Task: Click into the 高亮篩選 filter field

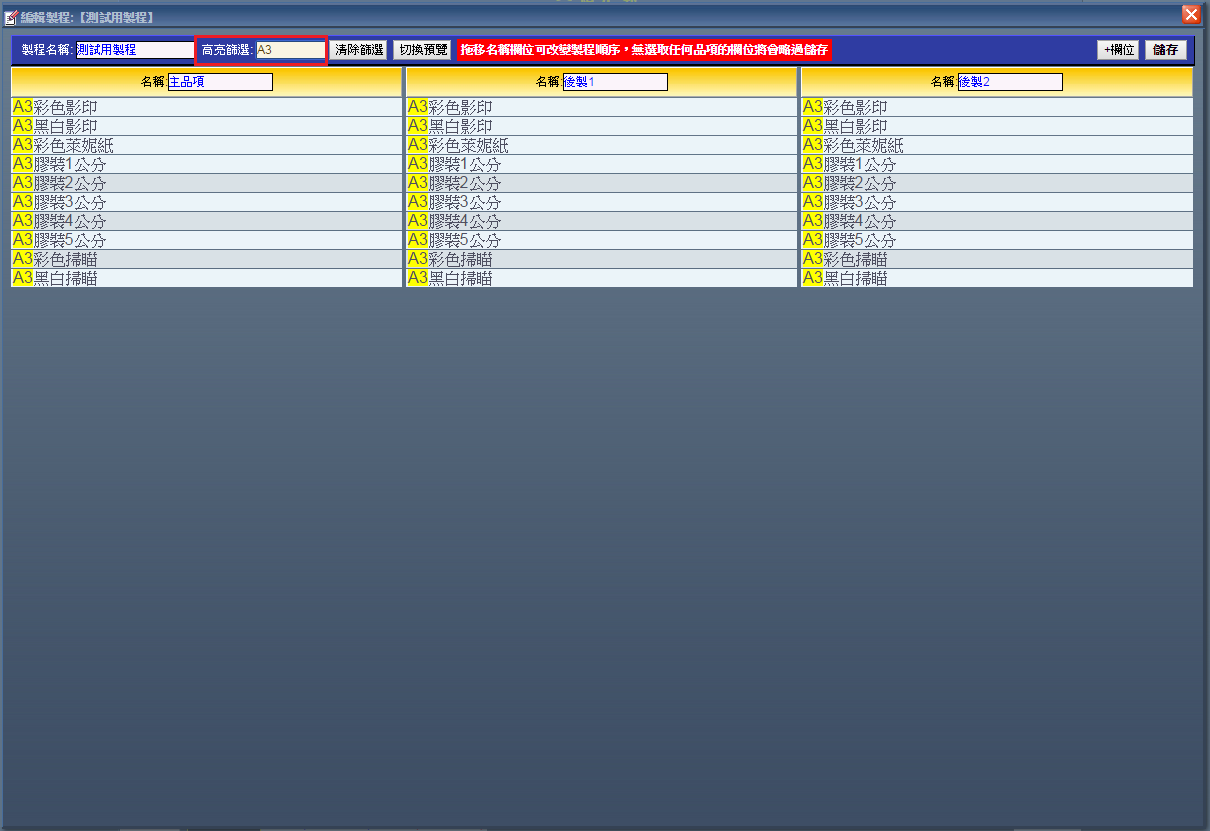Action: coord(290,49)
